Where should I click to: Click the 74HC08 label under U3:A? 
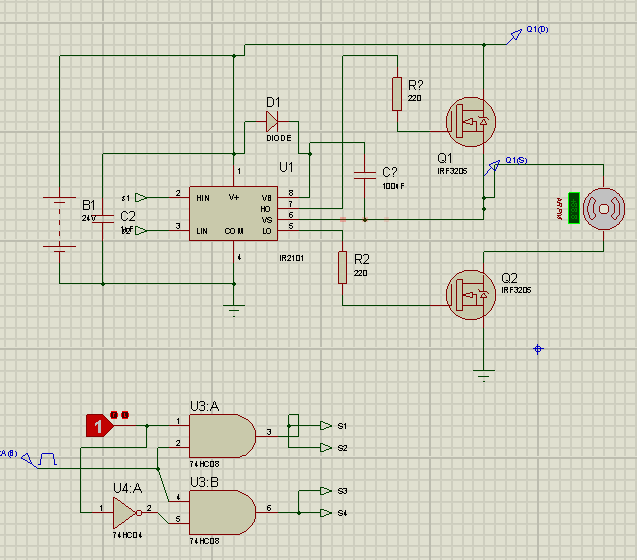click(x=204, y=464)
